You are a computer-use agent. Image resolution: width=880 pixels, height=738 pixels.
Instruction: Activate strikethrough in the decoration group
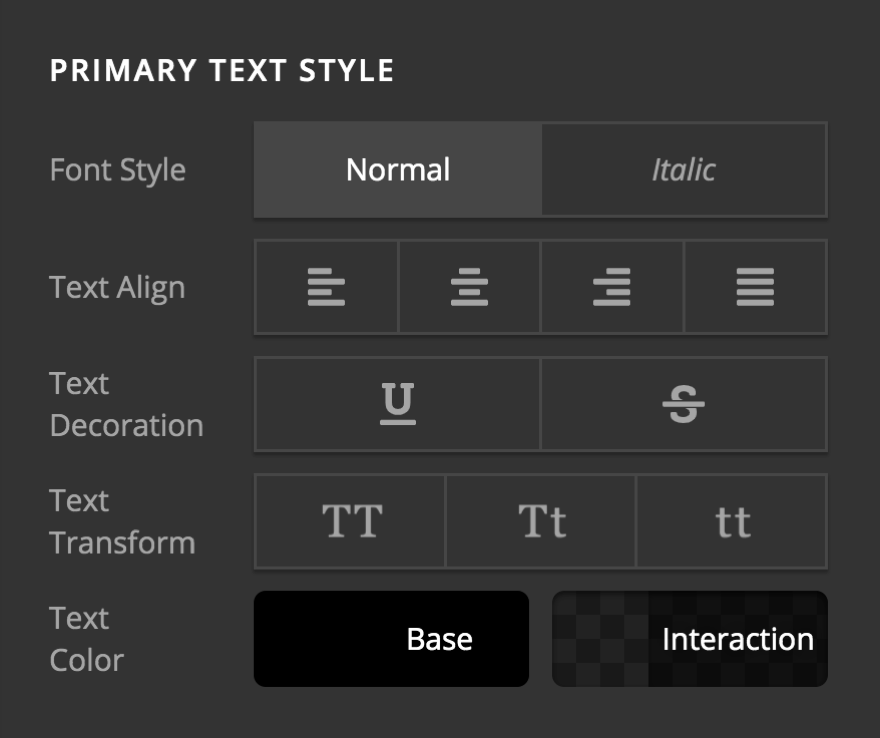[684, 403]
